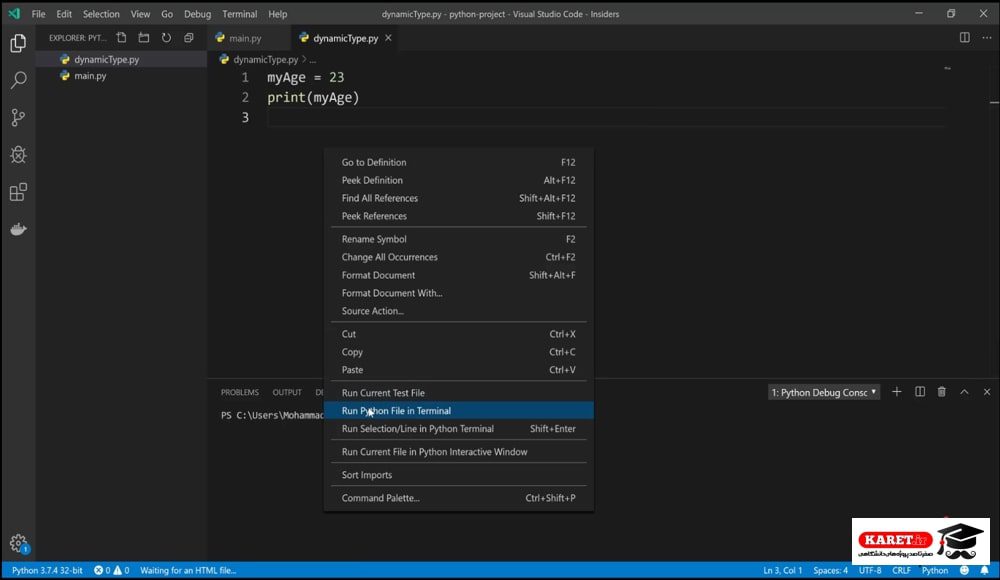Choose Run Selection/Line in Python Terminal

pyautogui.click(x=459, y=428)
